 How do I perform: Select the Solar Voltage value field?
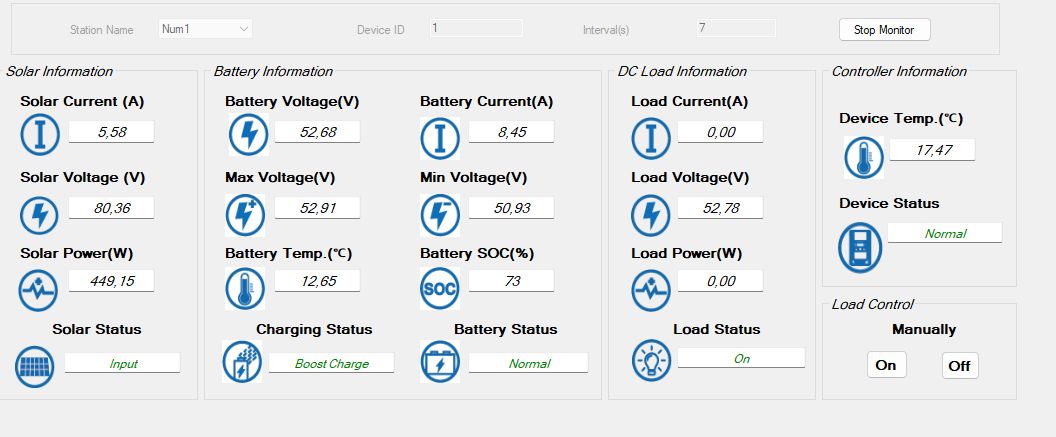pos(111,208)
